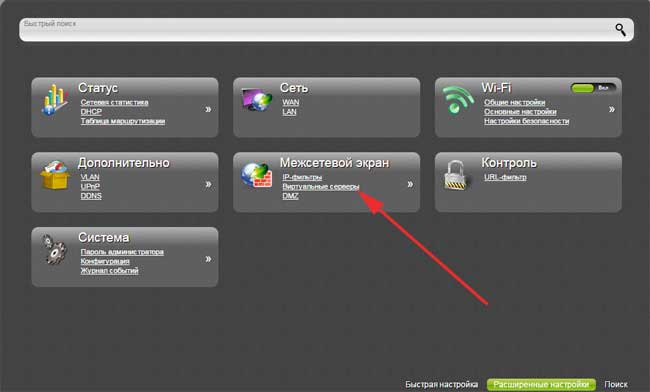Click the Network globe monitor icon
650x392 pixels.
pos(257,99)
